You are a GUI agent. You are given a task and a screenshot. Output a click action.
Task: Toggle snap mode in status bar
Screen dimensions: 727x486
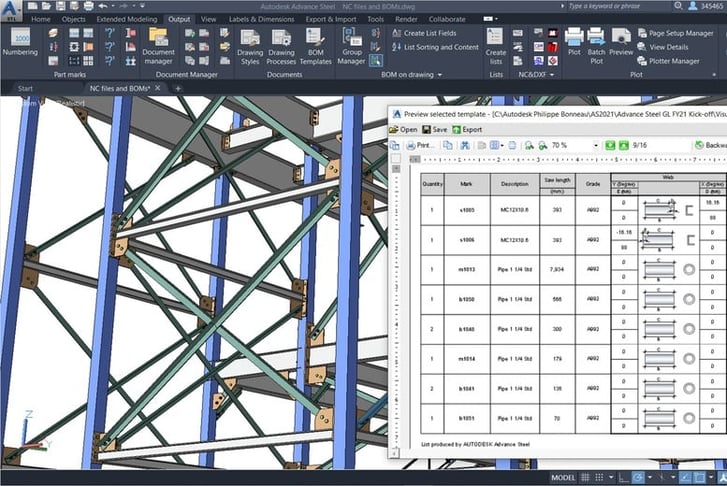click(x=599, y=477)
